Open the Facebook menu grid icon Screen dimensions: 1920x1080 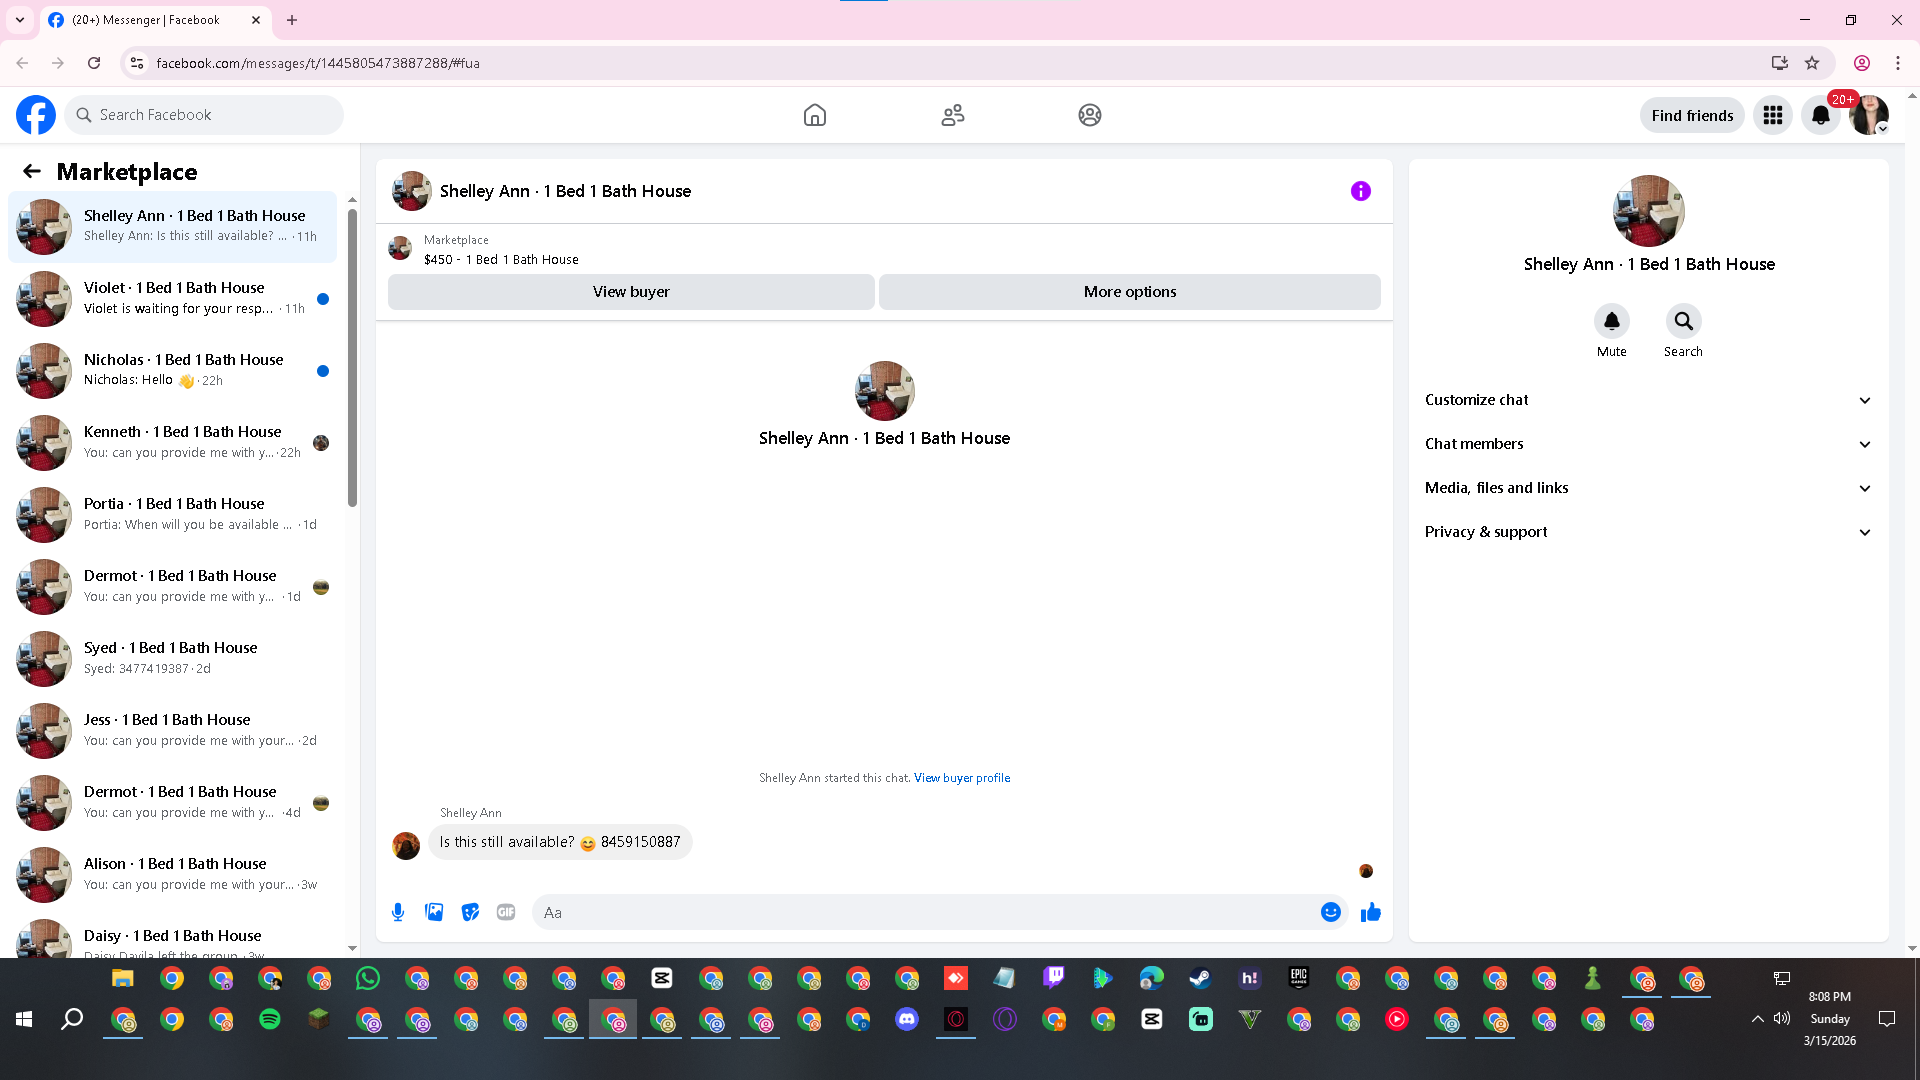coord(1773,115)
